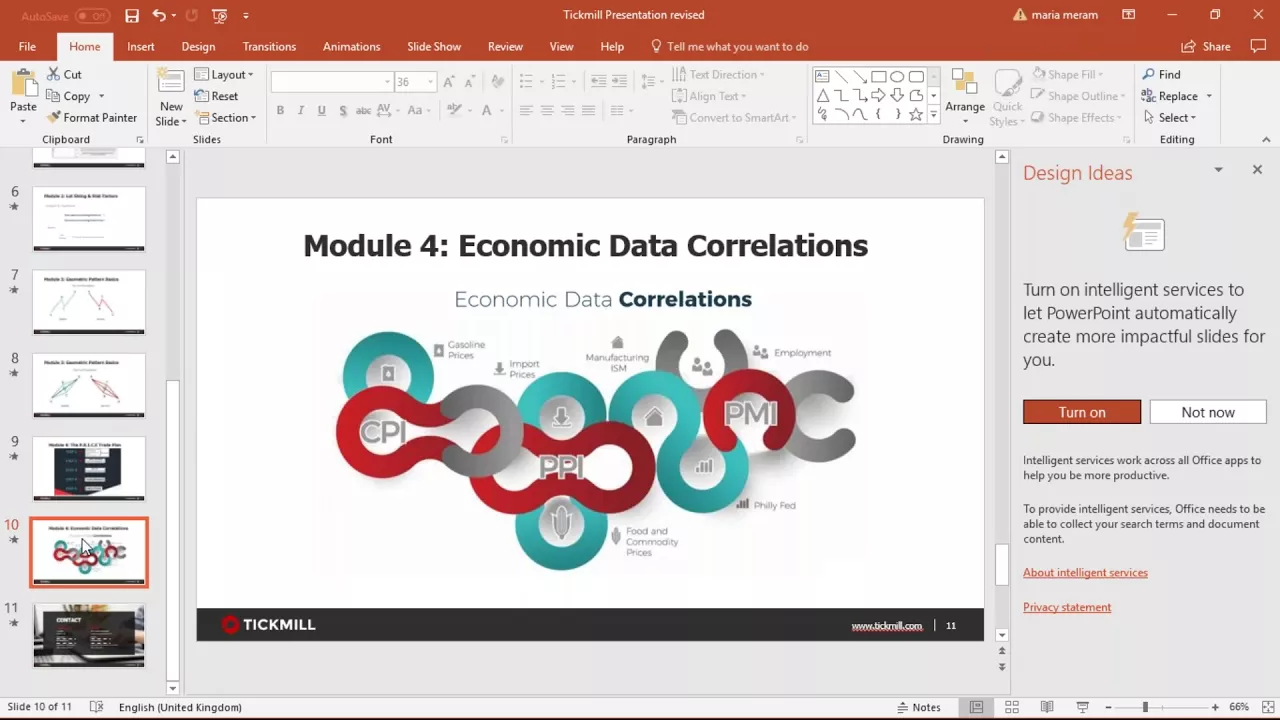Screen dimensions: 1280x720
Task: Click the Numbering list icon
Action: (559, 82)
